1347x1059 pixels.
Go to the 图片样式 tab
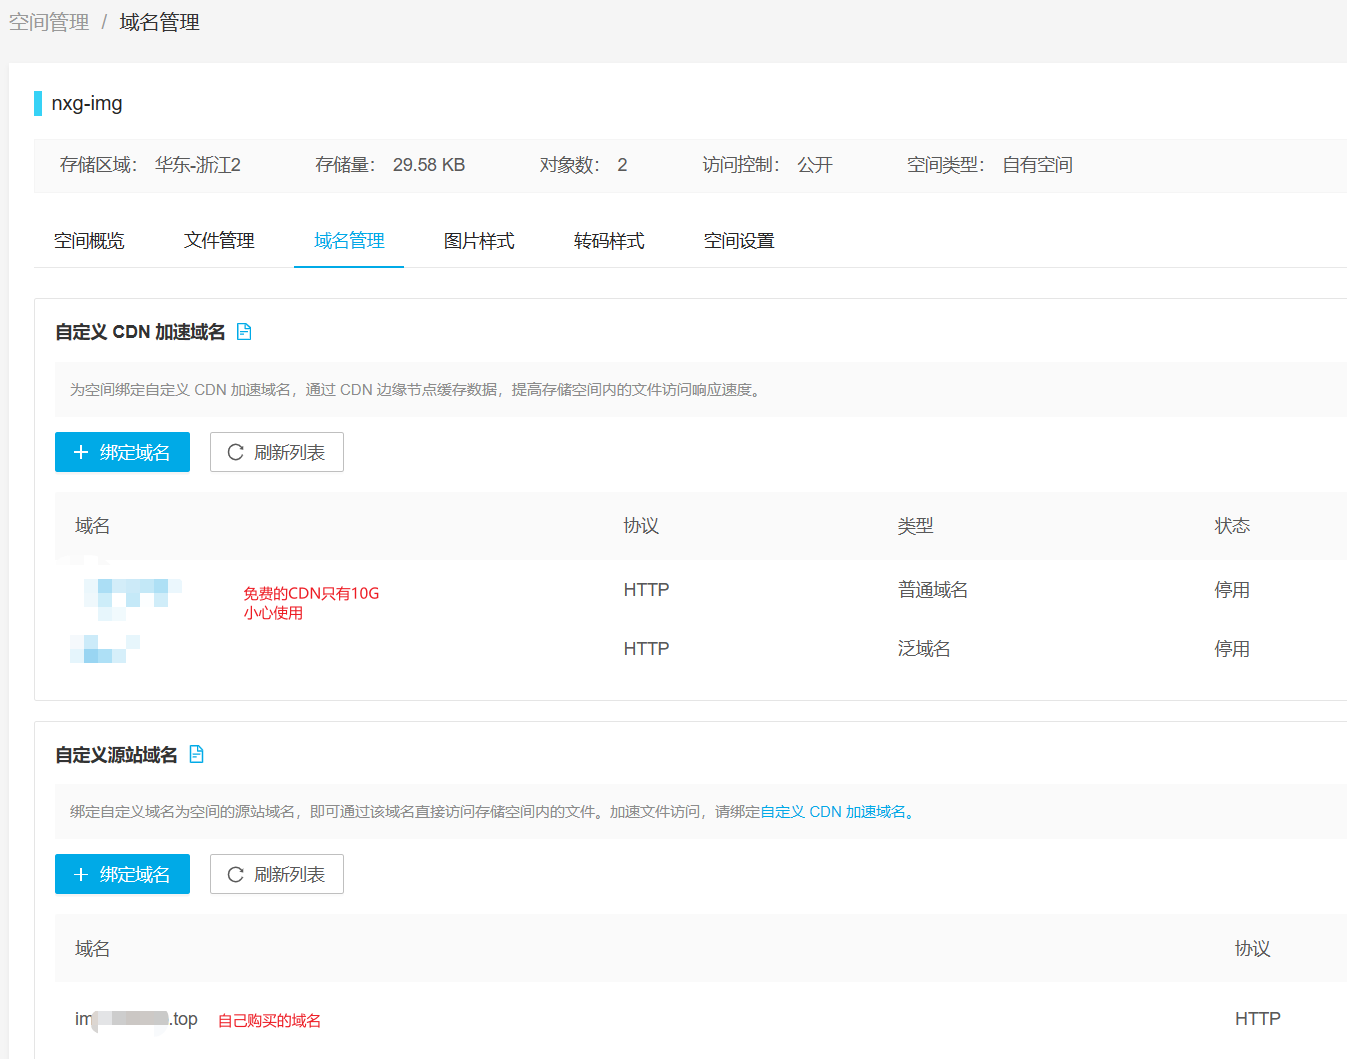pyautogui.click(x=479, y=241)
